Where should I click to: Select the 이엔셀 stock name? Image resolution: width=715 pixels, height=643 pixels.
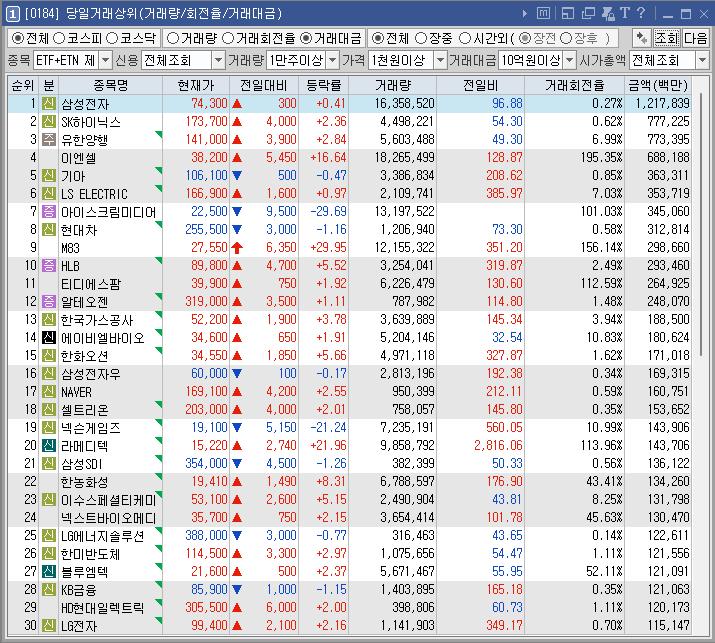(x=78, y=158)
